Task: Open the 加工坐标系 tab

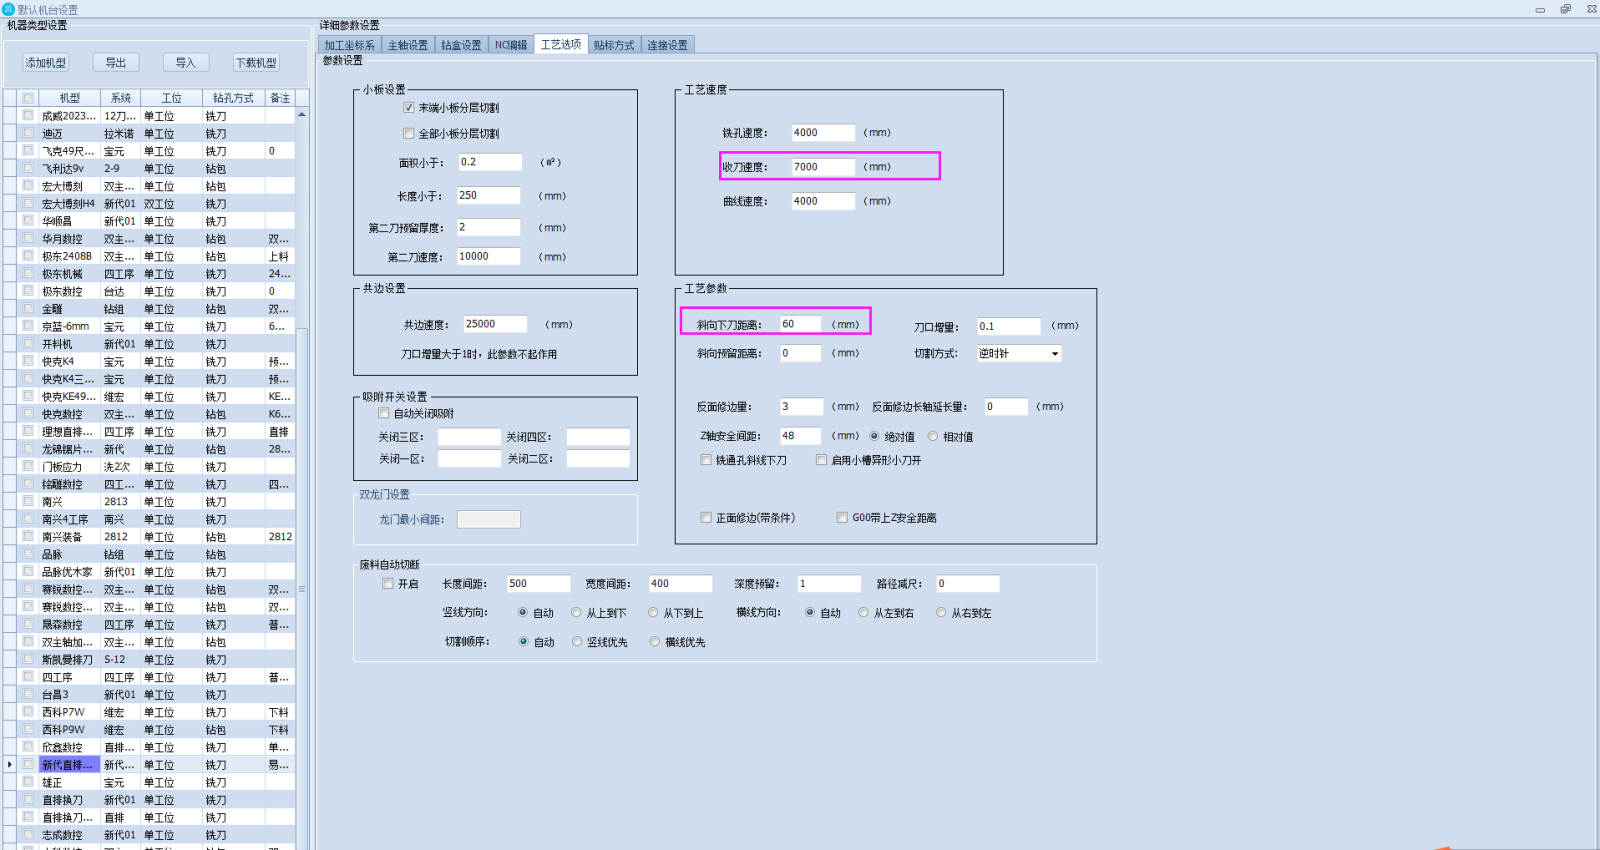Action: tap(350, 45)
